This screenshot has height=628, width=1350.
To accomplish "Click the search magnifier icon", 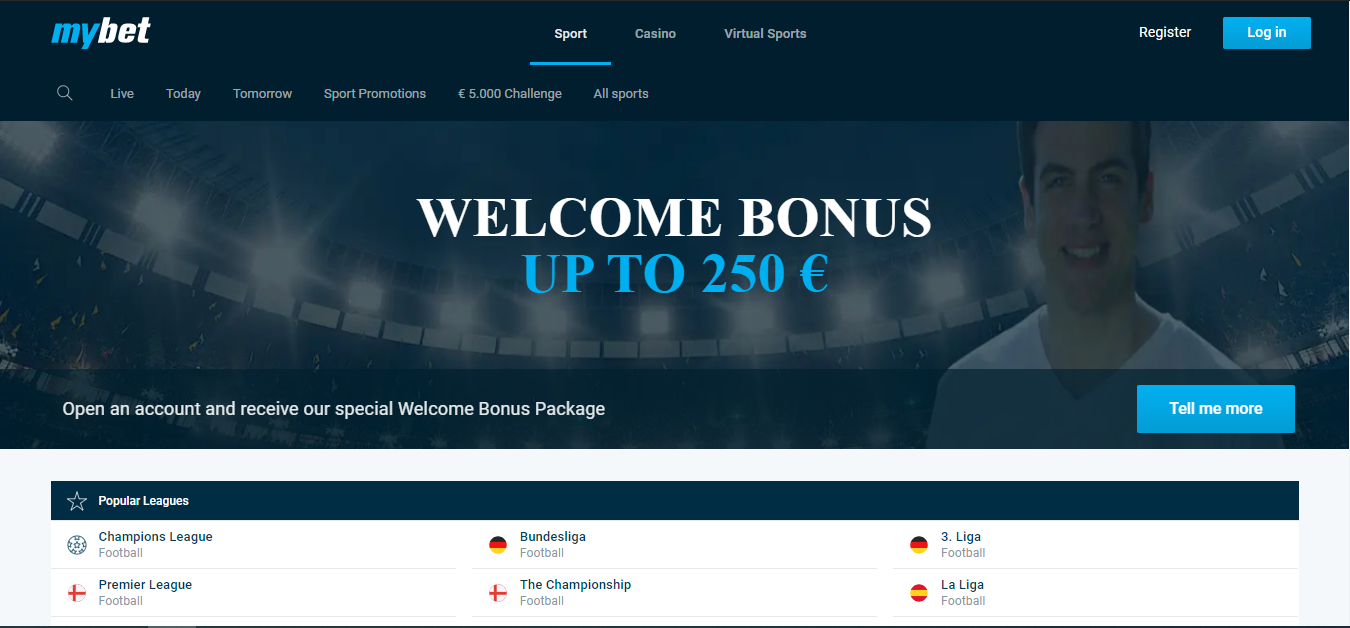I will pyautogui.click(x=65, y=93).
